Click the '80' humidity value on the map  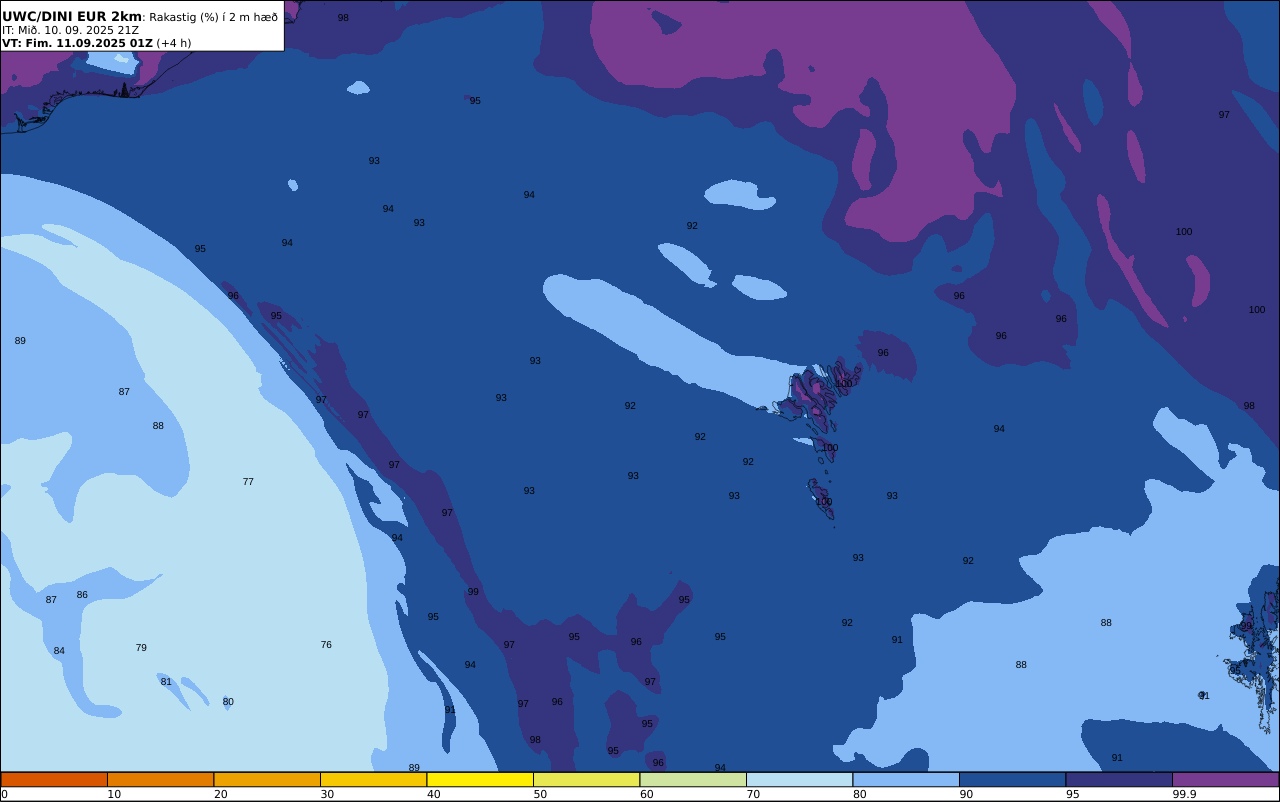coord(228,702)
